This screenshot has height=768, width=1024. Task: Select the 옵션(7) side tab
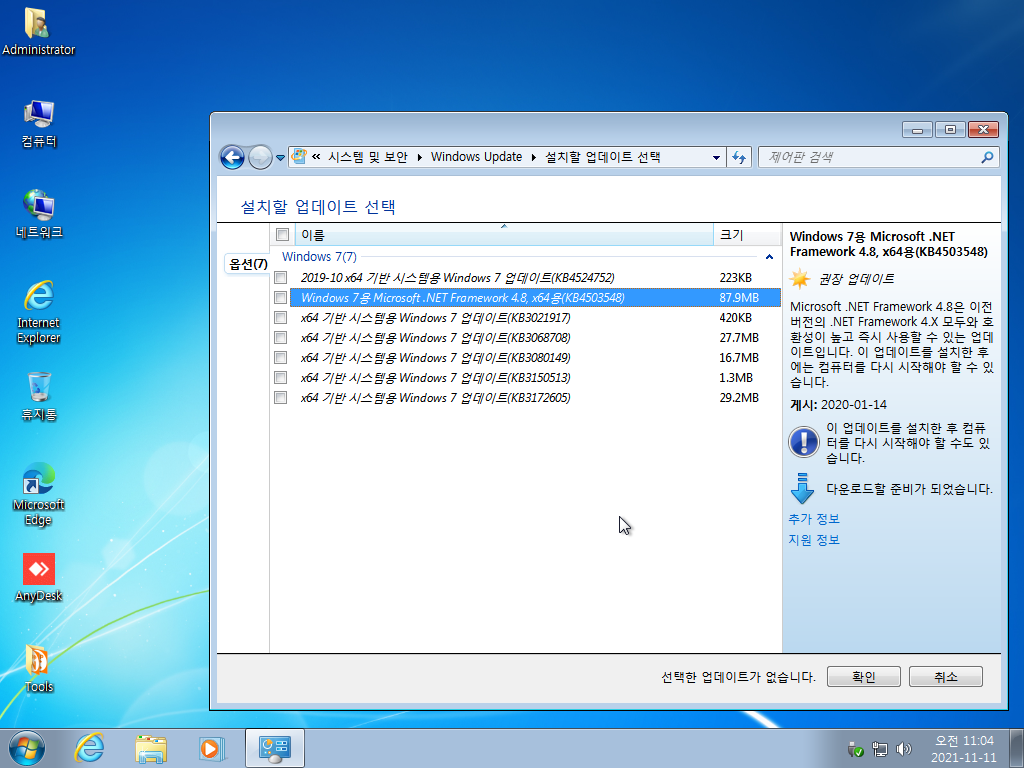(x=248, y=264)
